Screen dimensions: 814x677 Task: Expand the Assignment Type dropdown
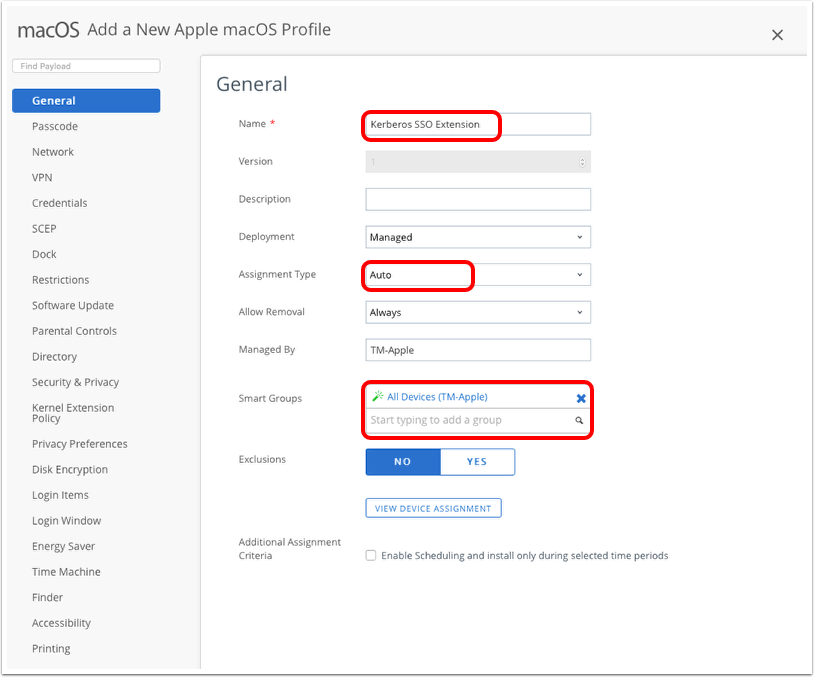478,275
